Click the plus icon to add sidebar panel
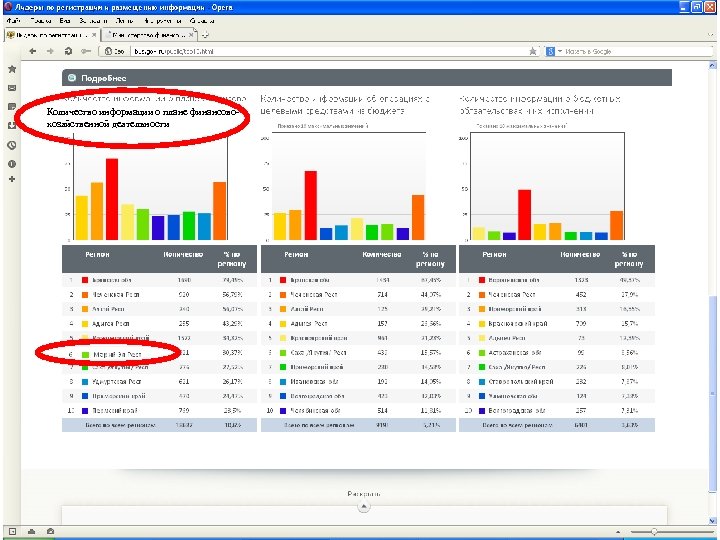The height and width of the screenshot is (540, 720). tap(12, 179)
